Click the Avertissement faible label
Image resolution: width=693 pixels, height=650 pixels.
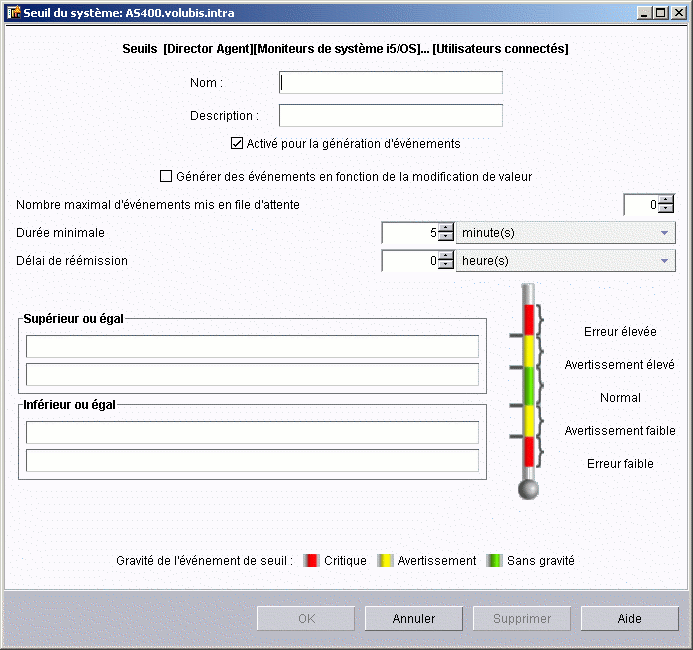(620, 430)
